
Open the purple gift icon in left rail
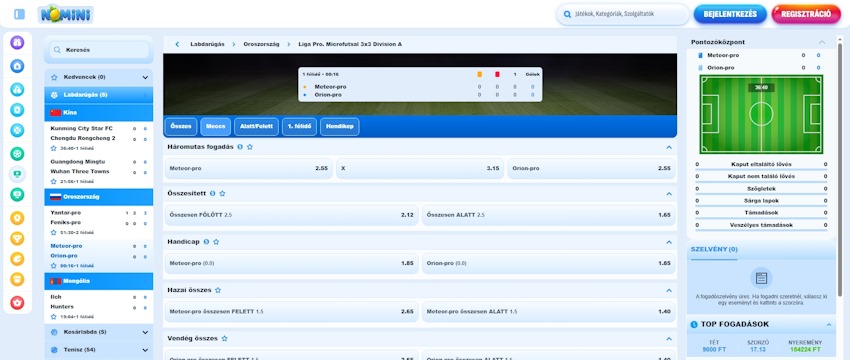[17, 42]
